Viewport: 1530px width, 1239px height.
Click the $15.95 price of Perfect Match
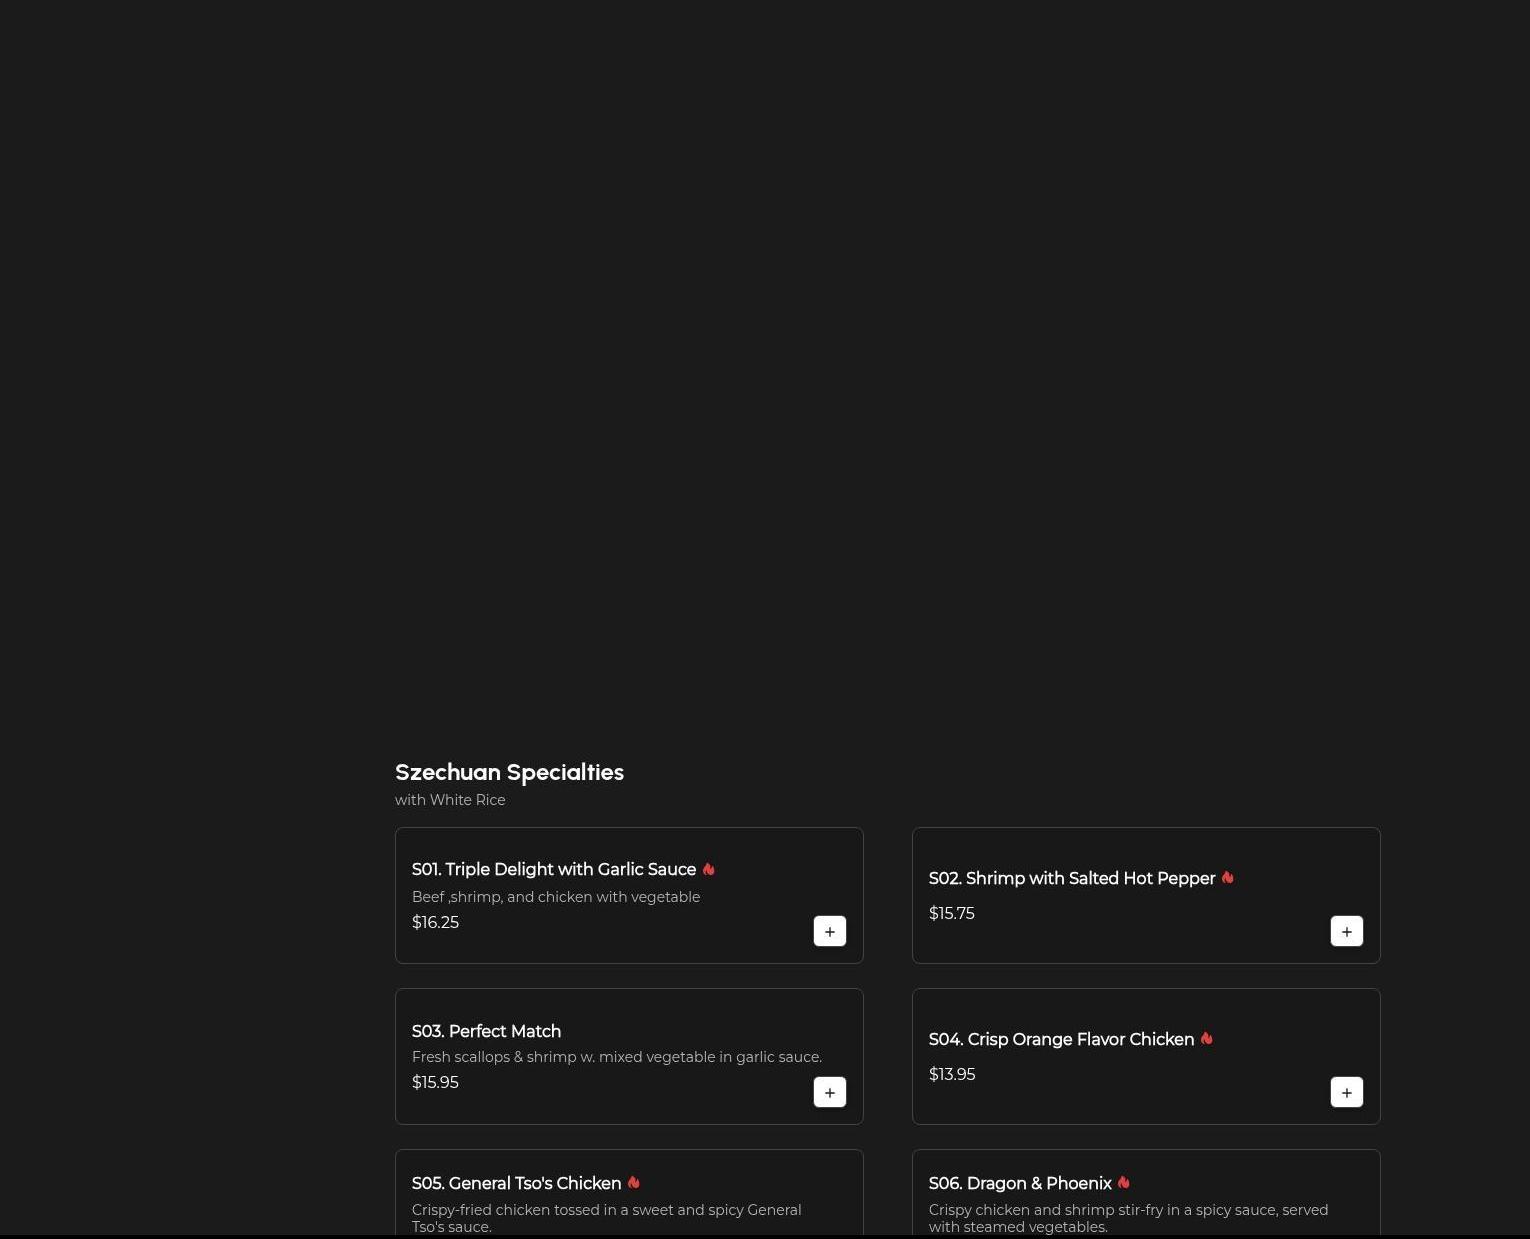pos(435,1082)
